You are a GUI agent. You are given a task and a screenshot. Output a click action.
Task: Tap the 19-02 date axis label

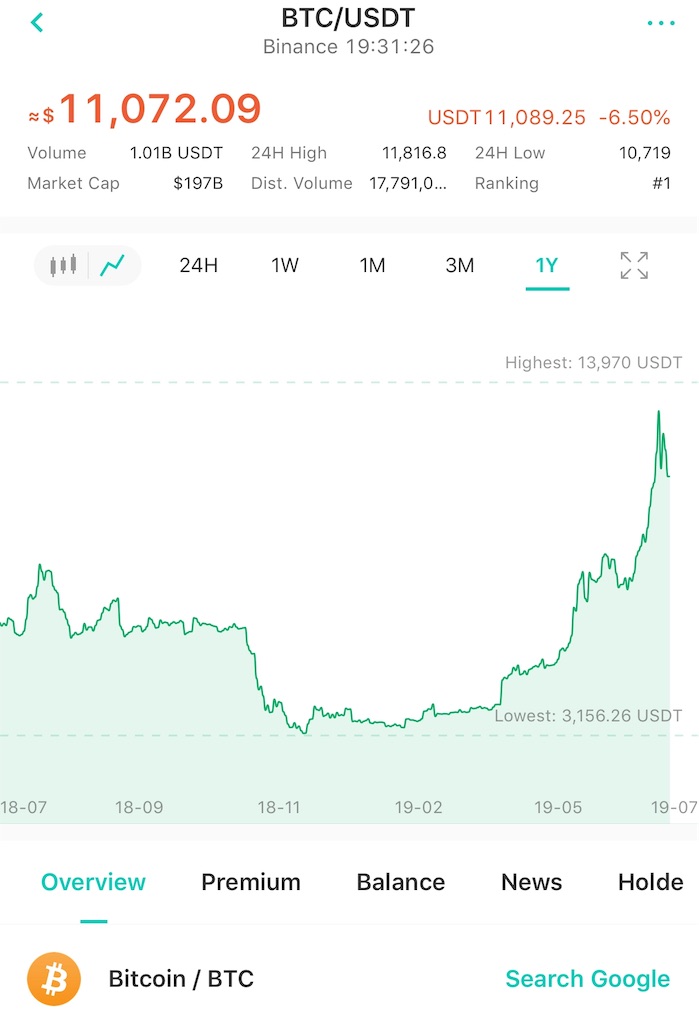[419, 808]
